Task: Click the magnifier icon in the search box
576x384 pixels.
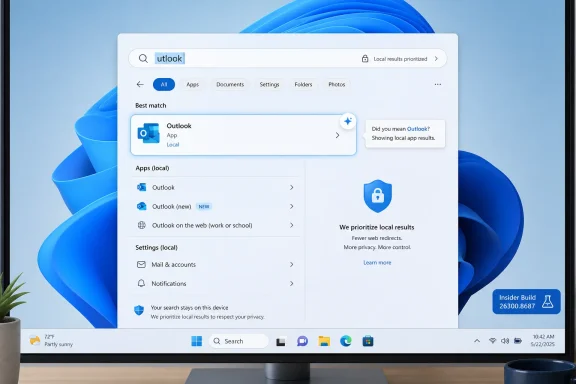Action: coord(143,58)
